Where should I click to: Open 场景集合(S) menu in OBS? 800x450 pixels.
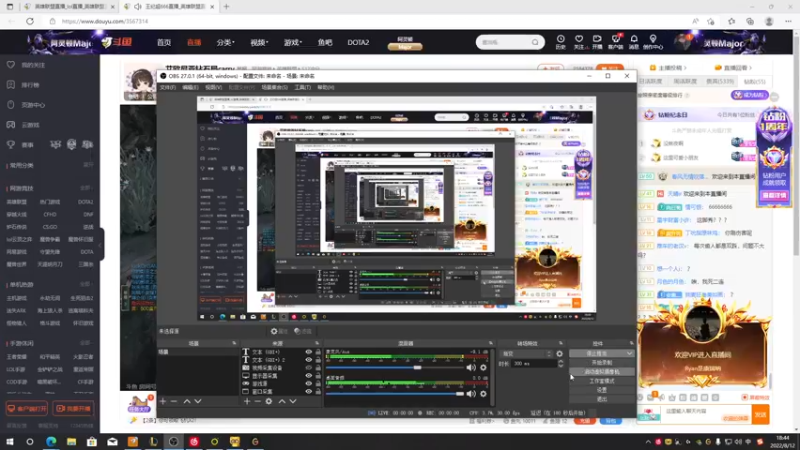pyautogui.click(x=274, y=87)
